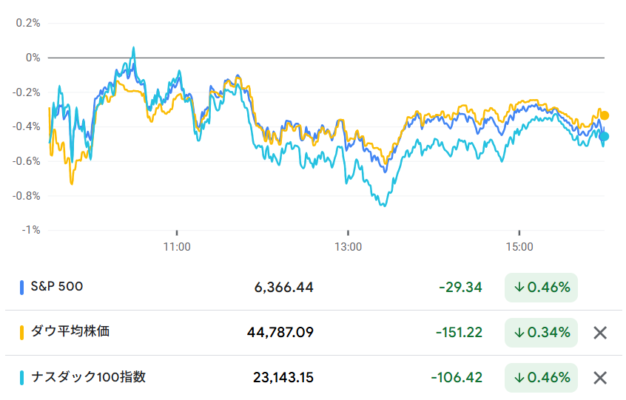Open the ダウ平均株価 index name
The image size is (626, 400).
pyautogui.click(x=70, y=331)
